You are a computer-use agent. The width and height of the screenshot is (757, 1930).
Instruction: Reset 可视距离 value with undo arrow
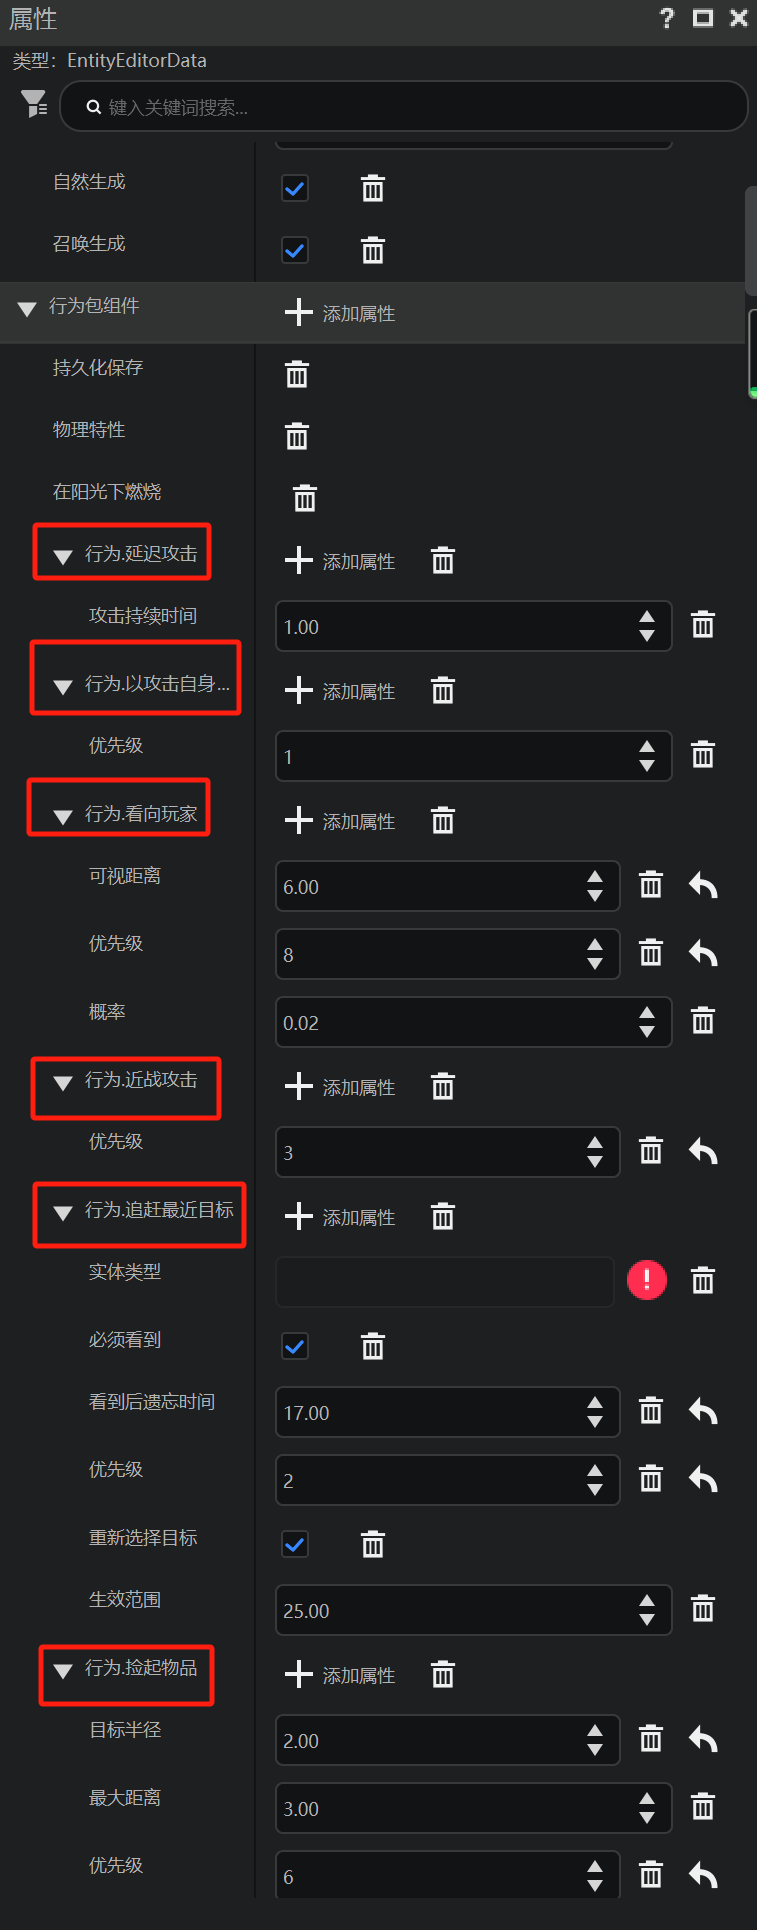pyautogui.click(x=704, y=885)
